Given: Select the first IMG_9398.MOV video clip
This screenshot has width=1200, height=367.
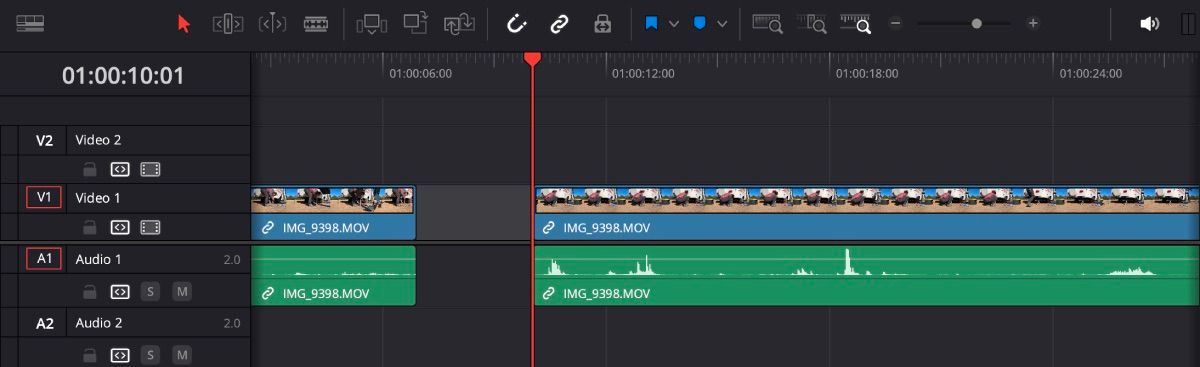Looking at the screenshot, I should tap(333, 213).
